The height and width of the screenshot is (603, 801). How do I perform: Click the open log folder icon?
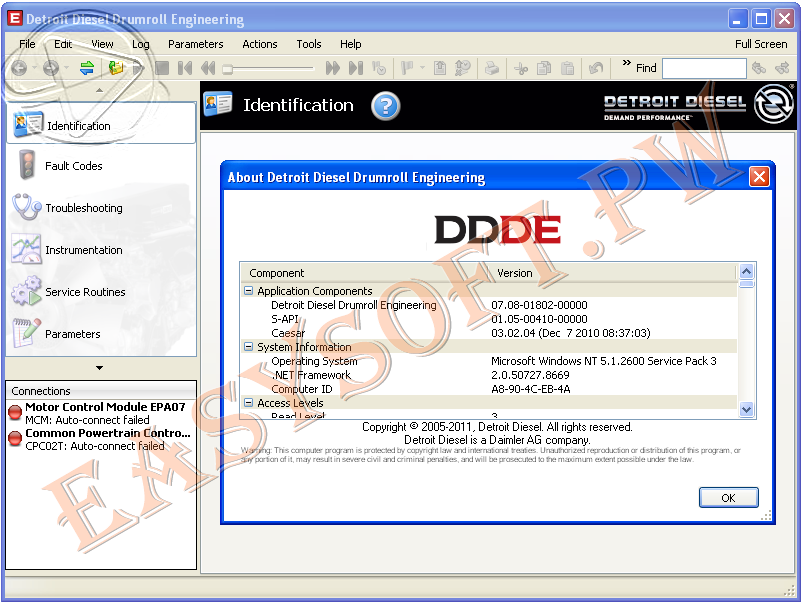pyautogui.click(x=116, y=68)
